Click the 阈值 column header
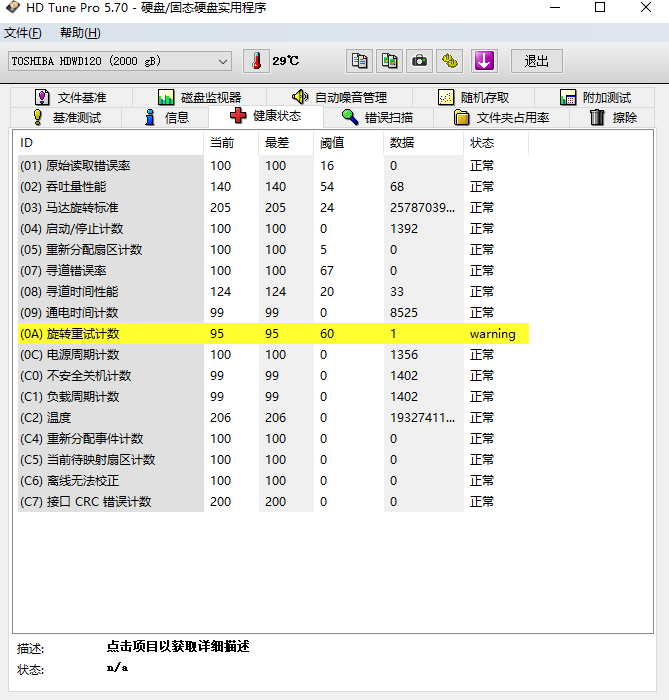This screenshot has height=700, width=669. click(349, 143)
